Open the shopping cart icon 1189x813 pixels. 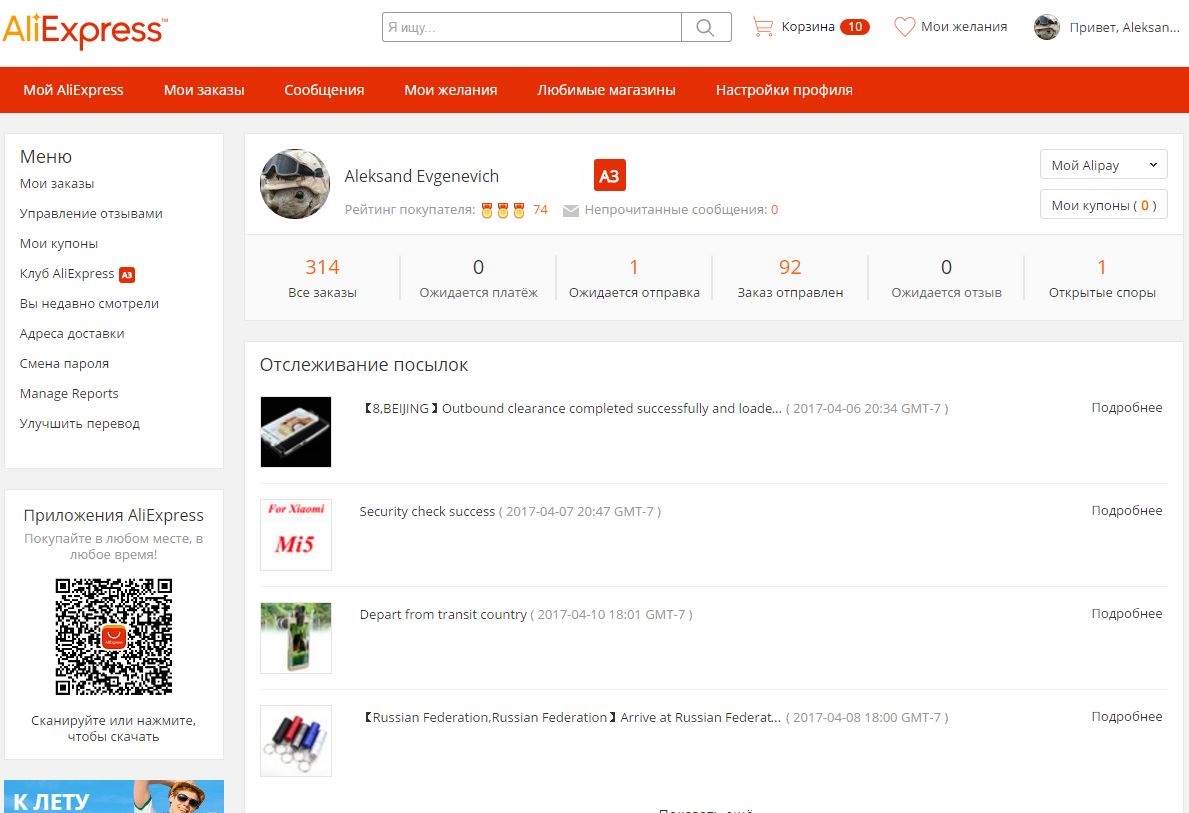(x=763, y=27)
